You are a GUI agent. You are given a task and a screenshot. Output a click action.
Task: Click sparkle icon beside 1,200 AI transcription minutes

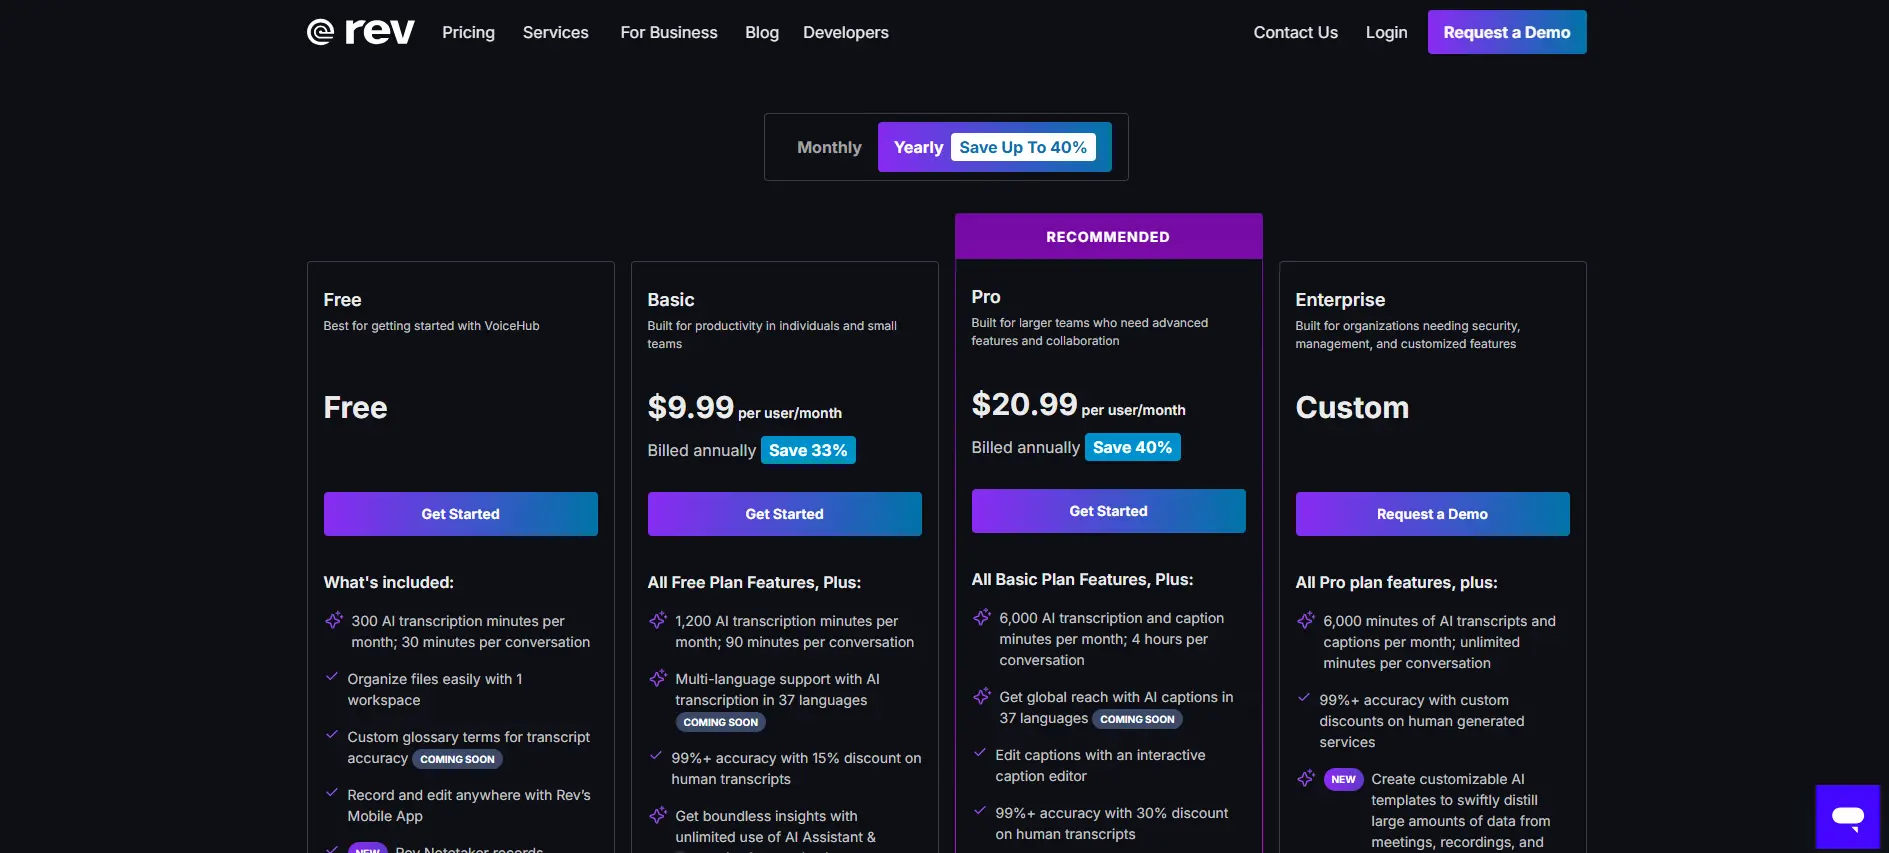[x=658, y=620]
